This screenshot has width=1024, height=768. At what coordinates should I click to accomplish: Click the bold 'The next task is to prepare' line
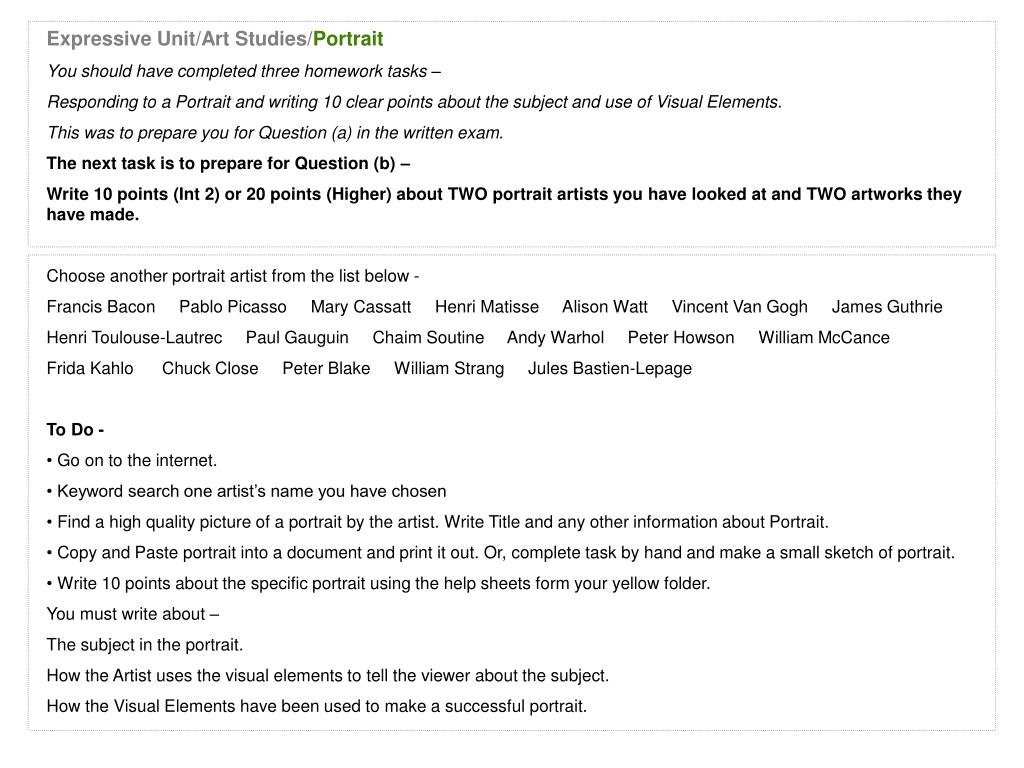228,164
